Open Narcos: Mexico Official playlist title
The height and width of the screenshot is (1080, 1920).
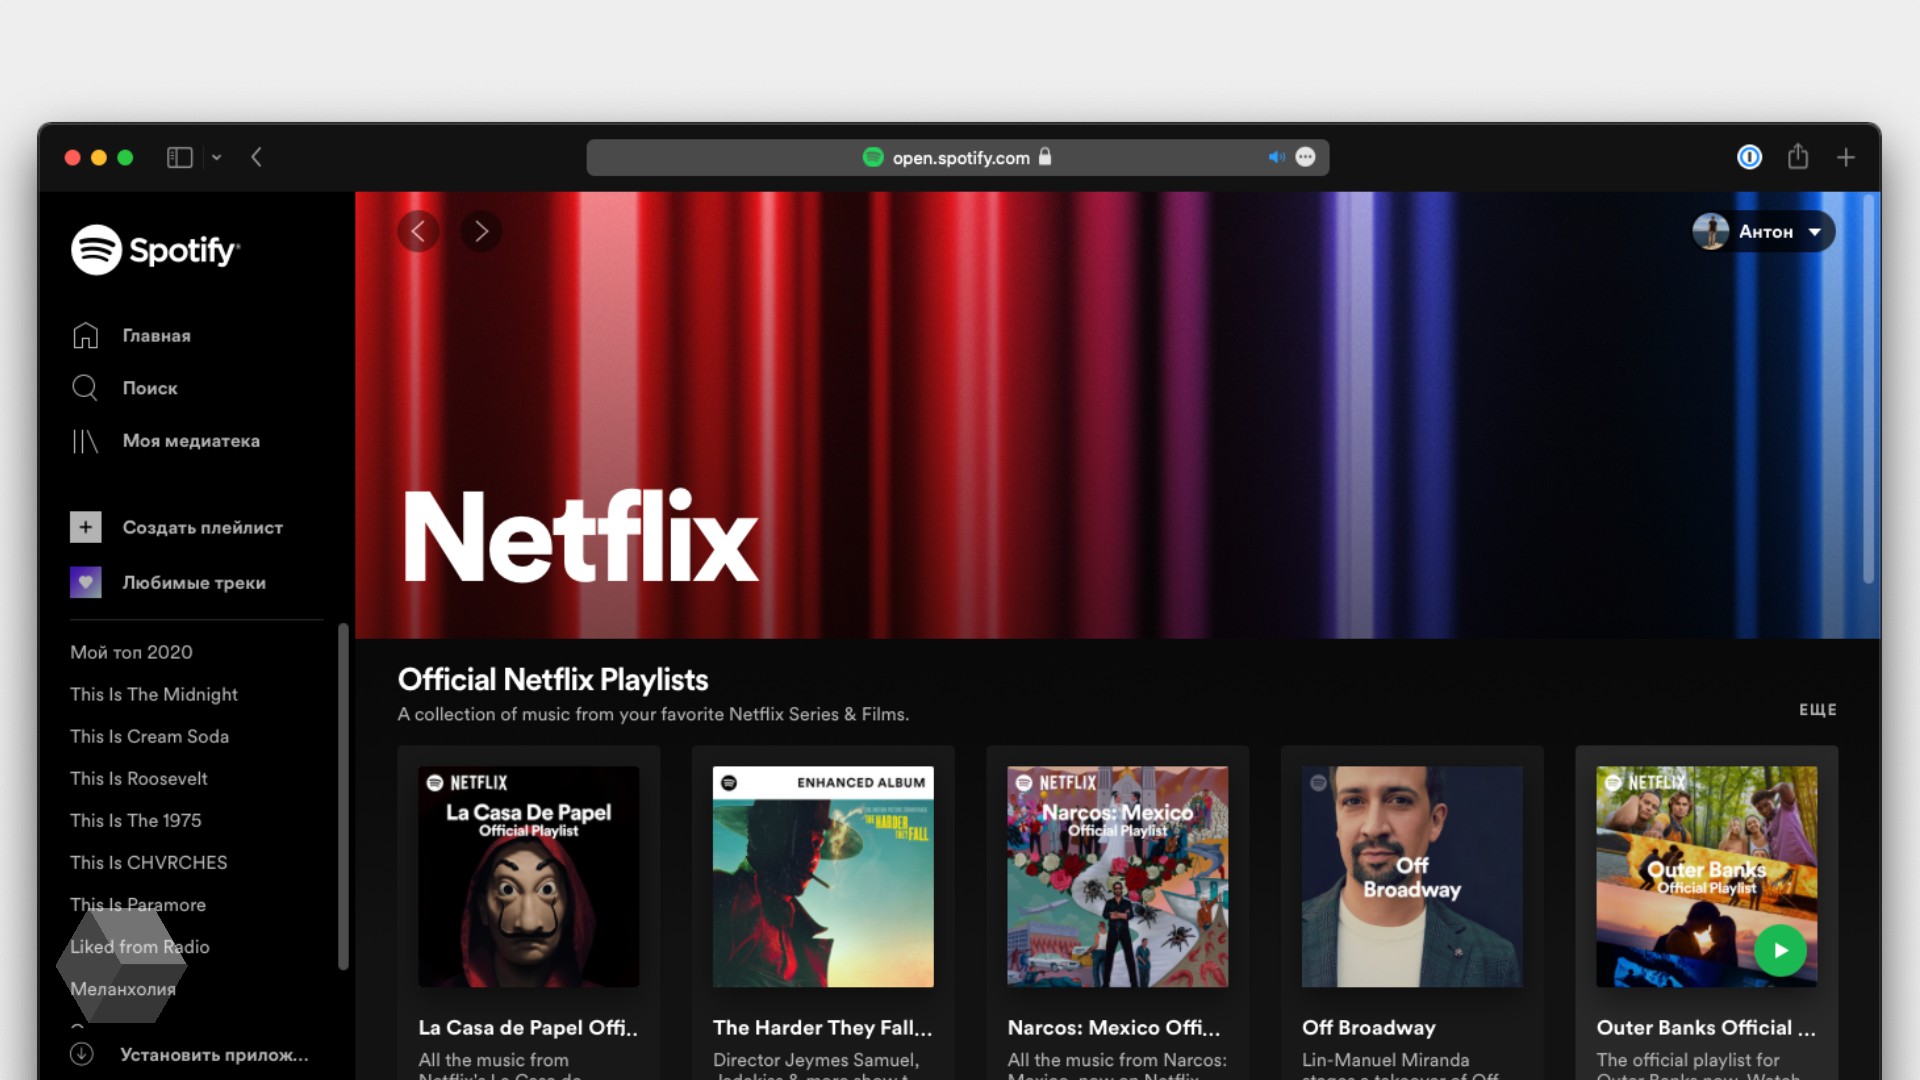pos(1114,1028)
